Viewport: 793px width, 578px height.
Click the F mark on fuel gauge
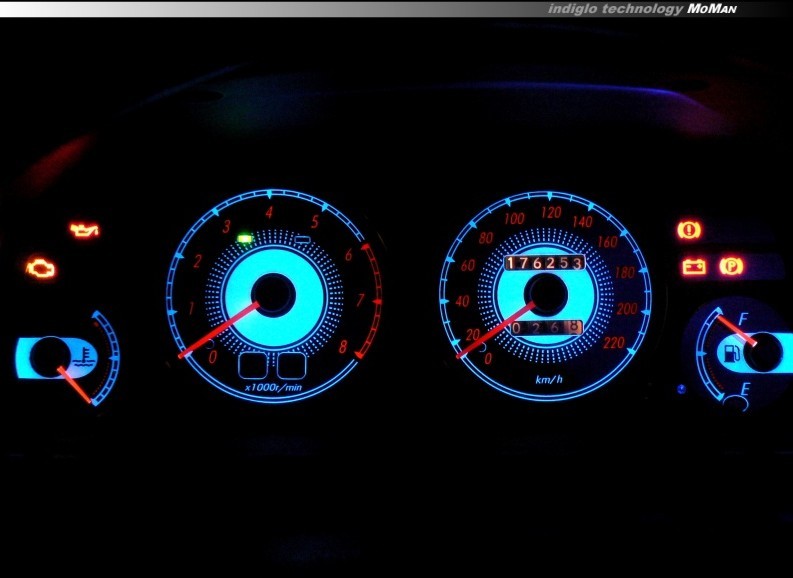click(x=742, y=319)
